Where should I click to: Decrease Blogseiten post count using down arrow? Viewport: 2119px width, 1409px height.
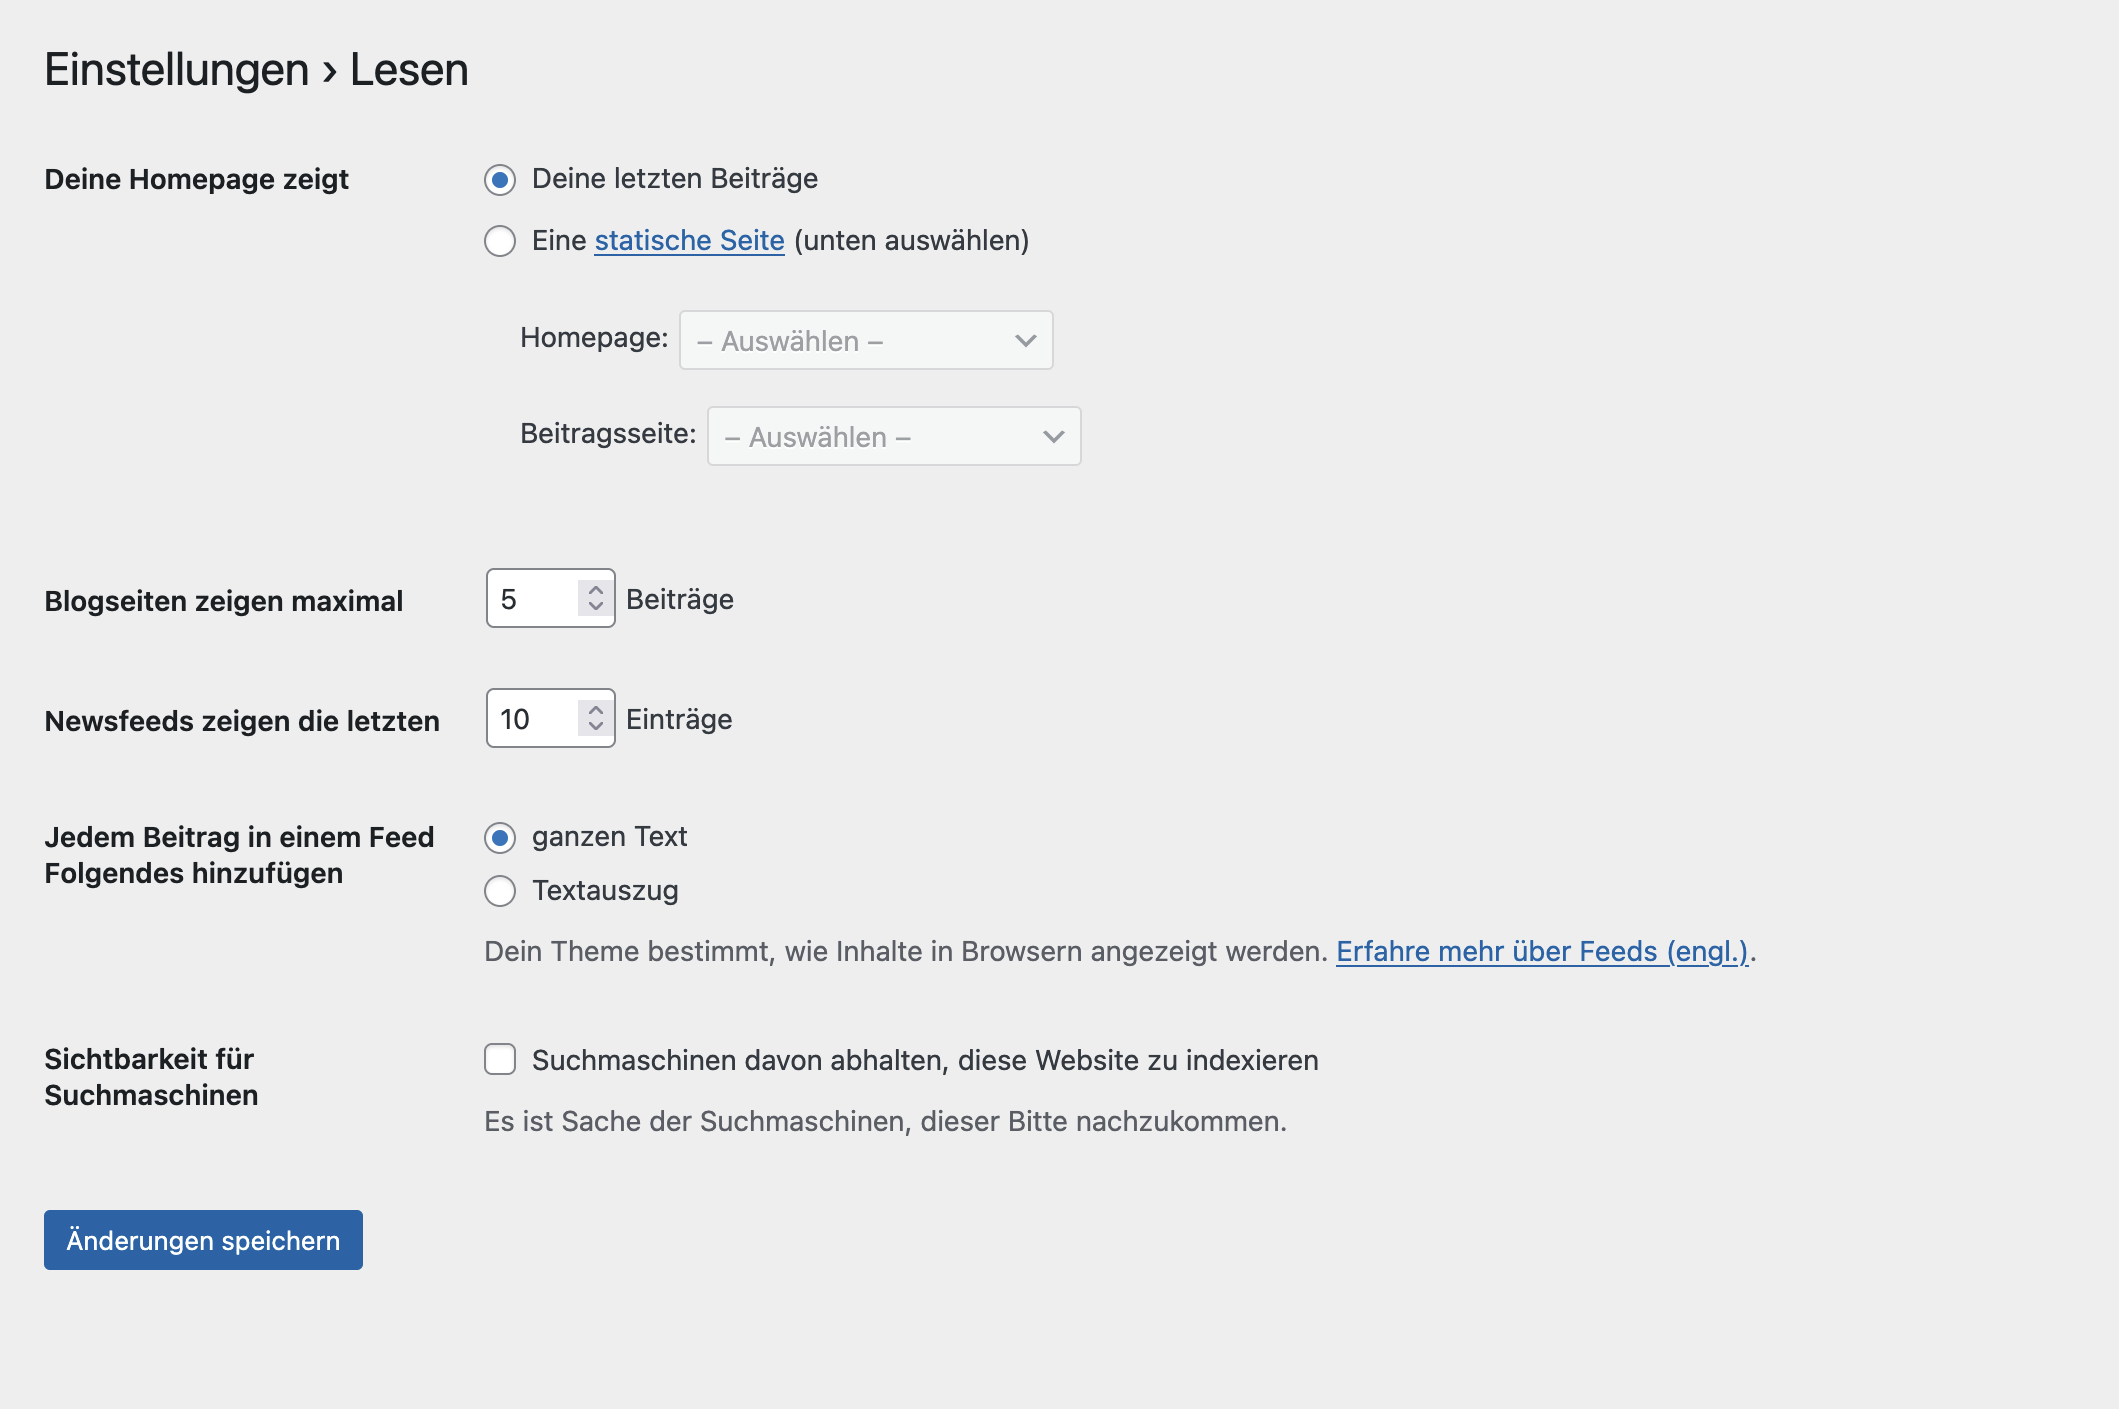pos(596,607)
